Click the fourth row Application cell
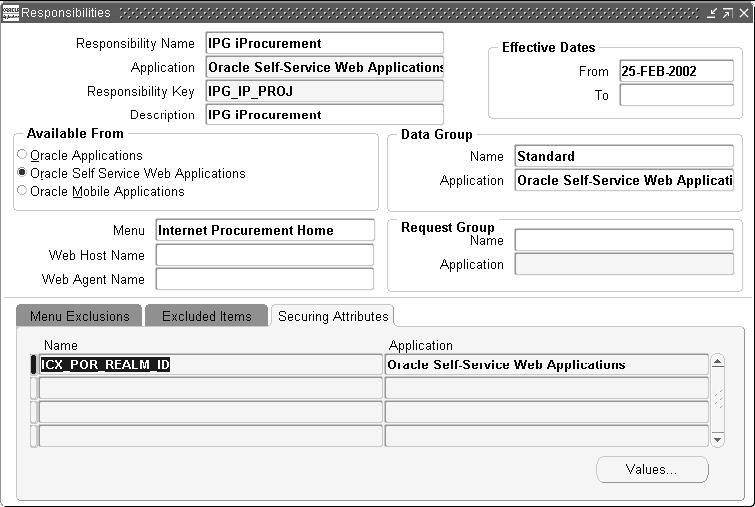755x507 pixels. [x=547, y=436]
